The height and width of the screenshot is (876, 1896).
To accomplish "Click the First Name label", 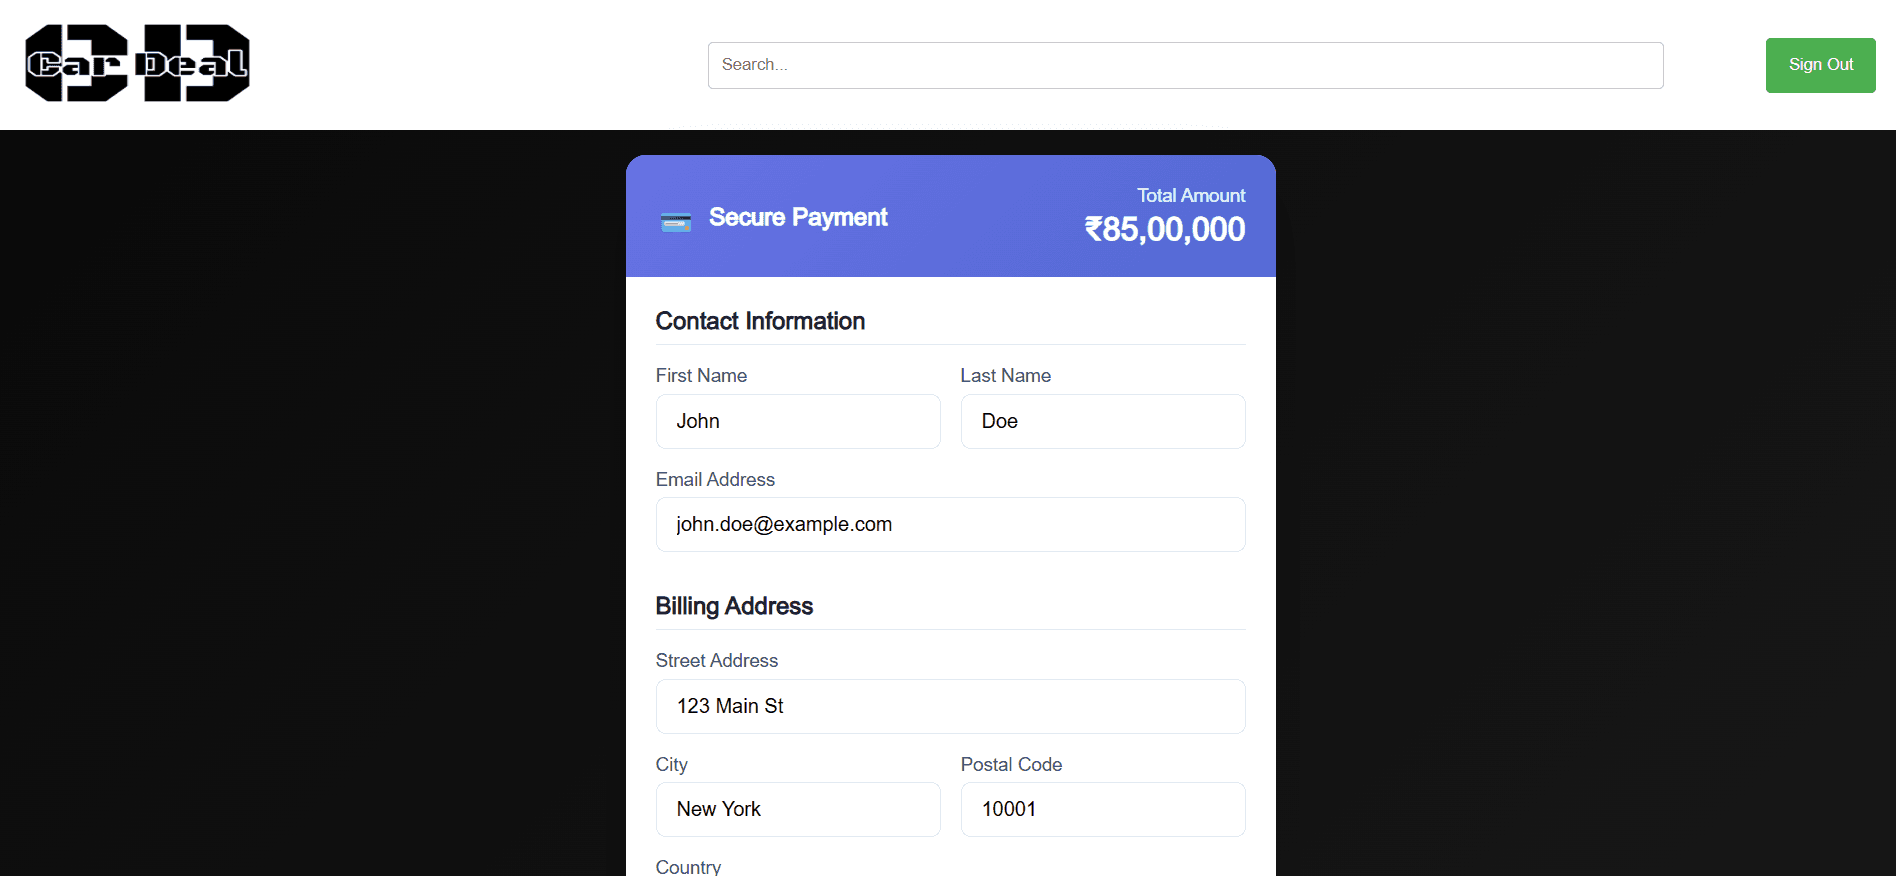I will coord(701,375).
